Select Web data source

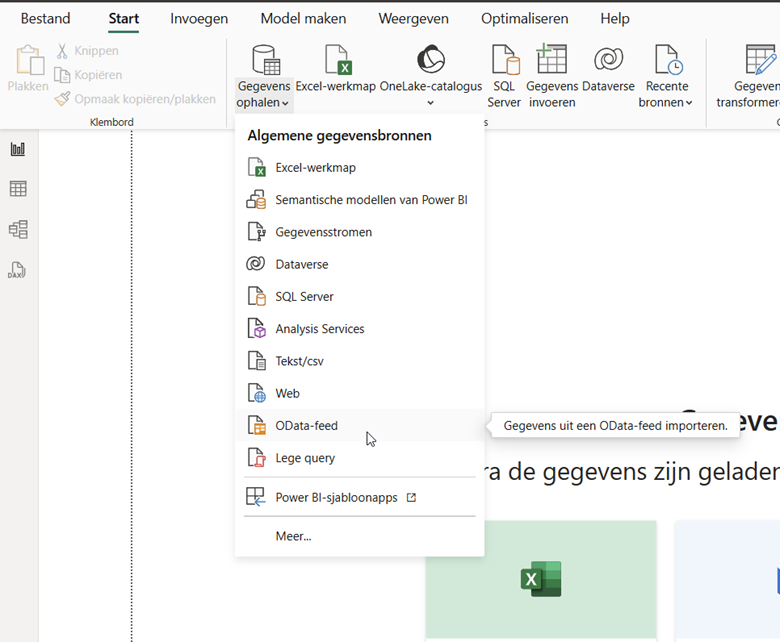[359, 393]
